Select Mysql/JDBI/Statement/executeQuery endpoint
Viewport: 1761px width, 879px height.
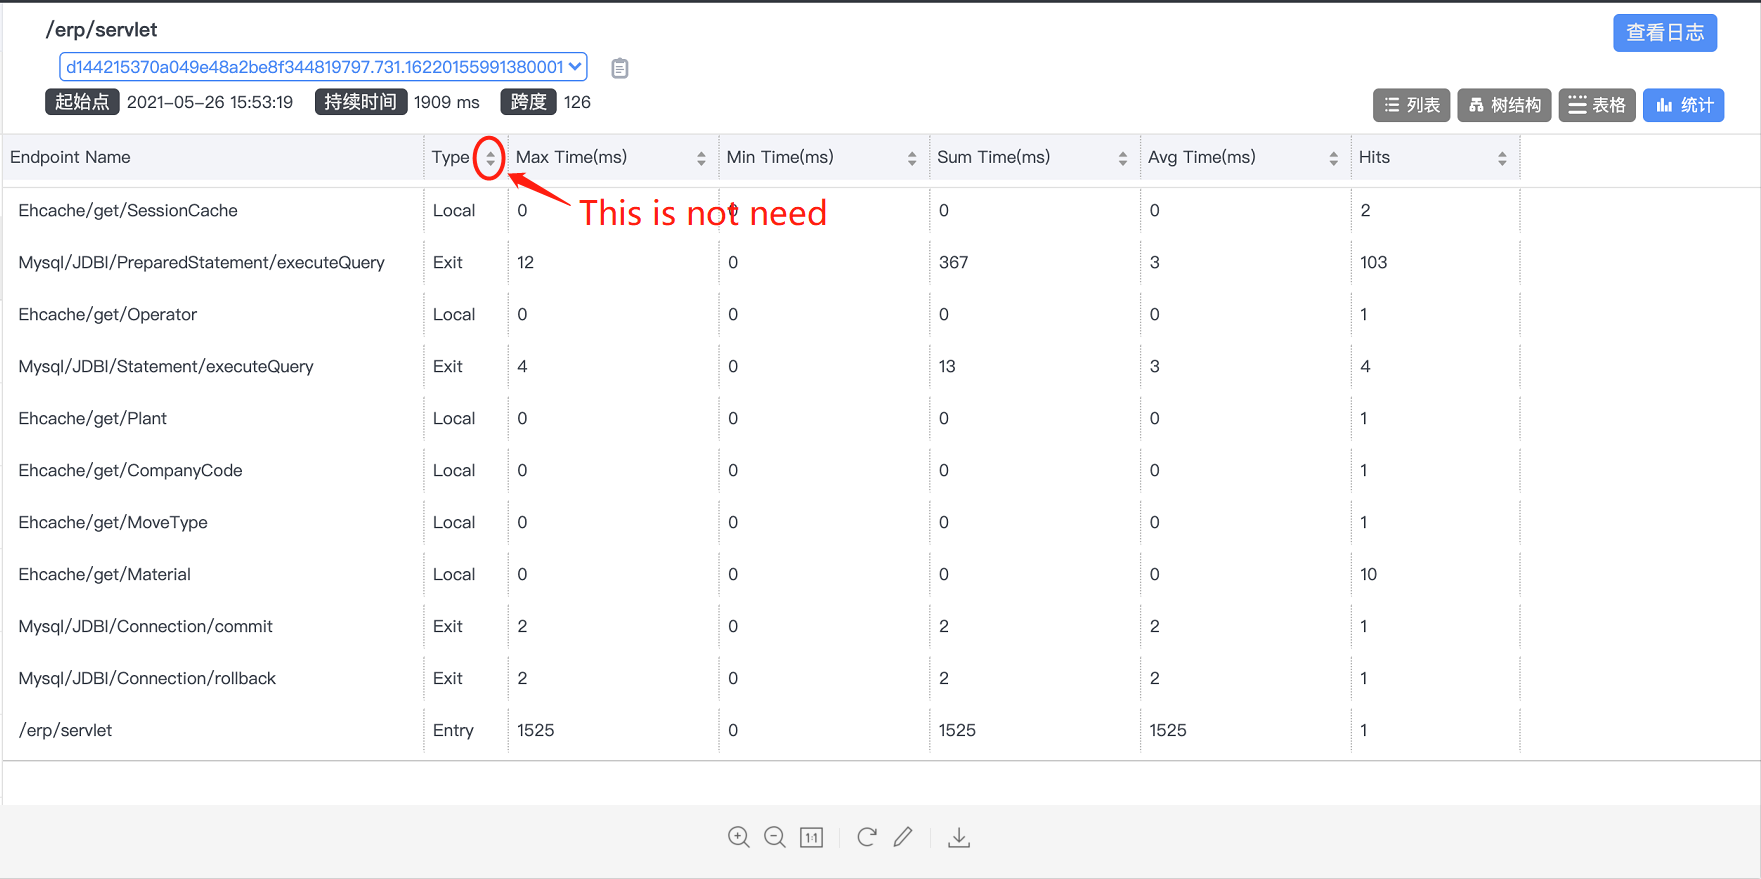166,366
